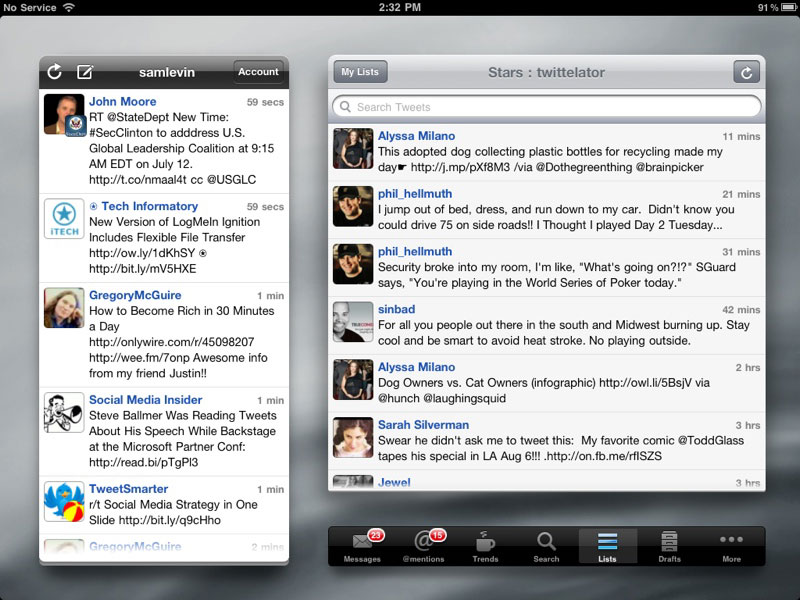Open the http://bit.ly/q9cHho link
The image size is (800, 600).
(170, 520)
